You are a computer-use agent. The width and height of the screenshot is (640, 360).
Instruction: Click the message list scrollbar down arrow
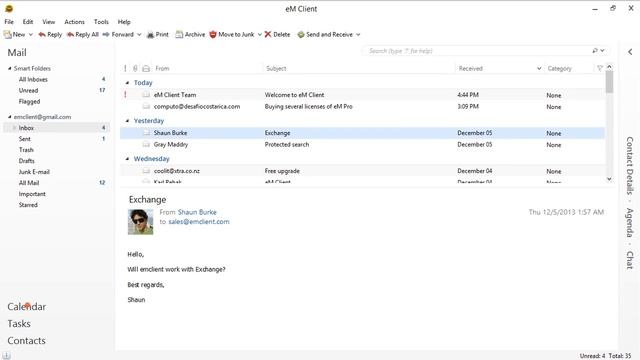(x=609, y=179)
